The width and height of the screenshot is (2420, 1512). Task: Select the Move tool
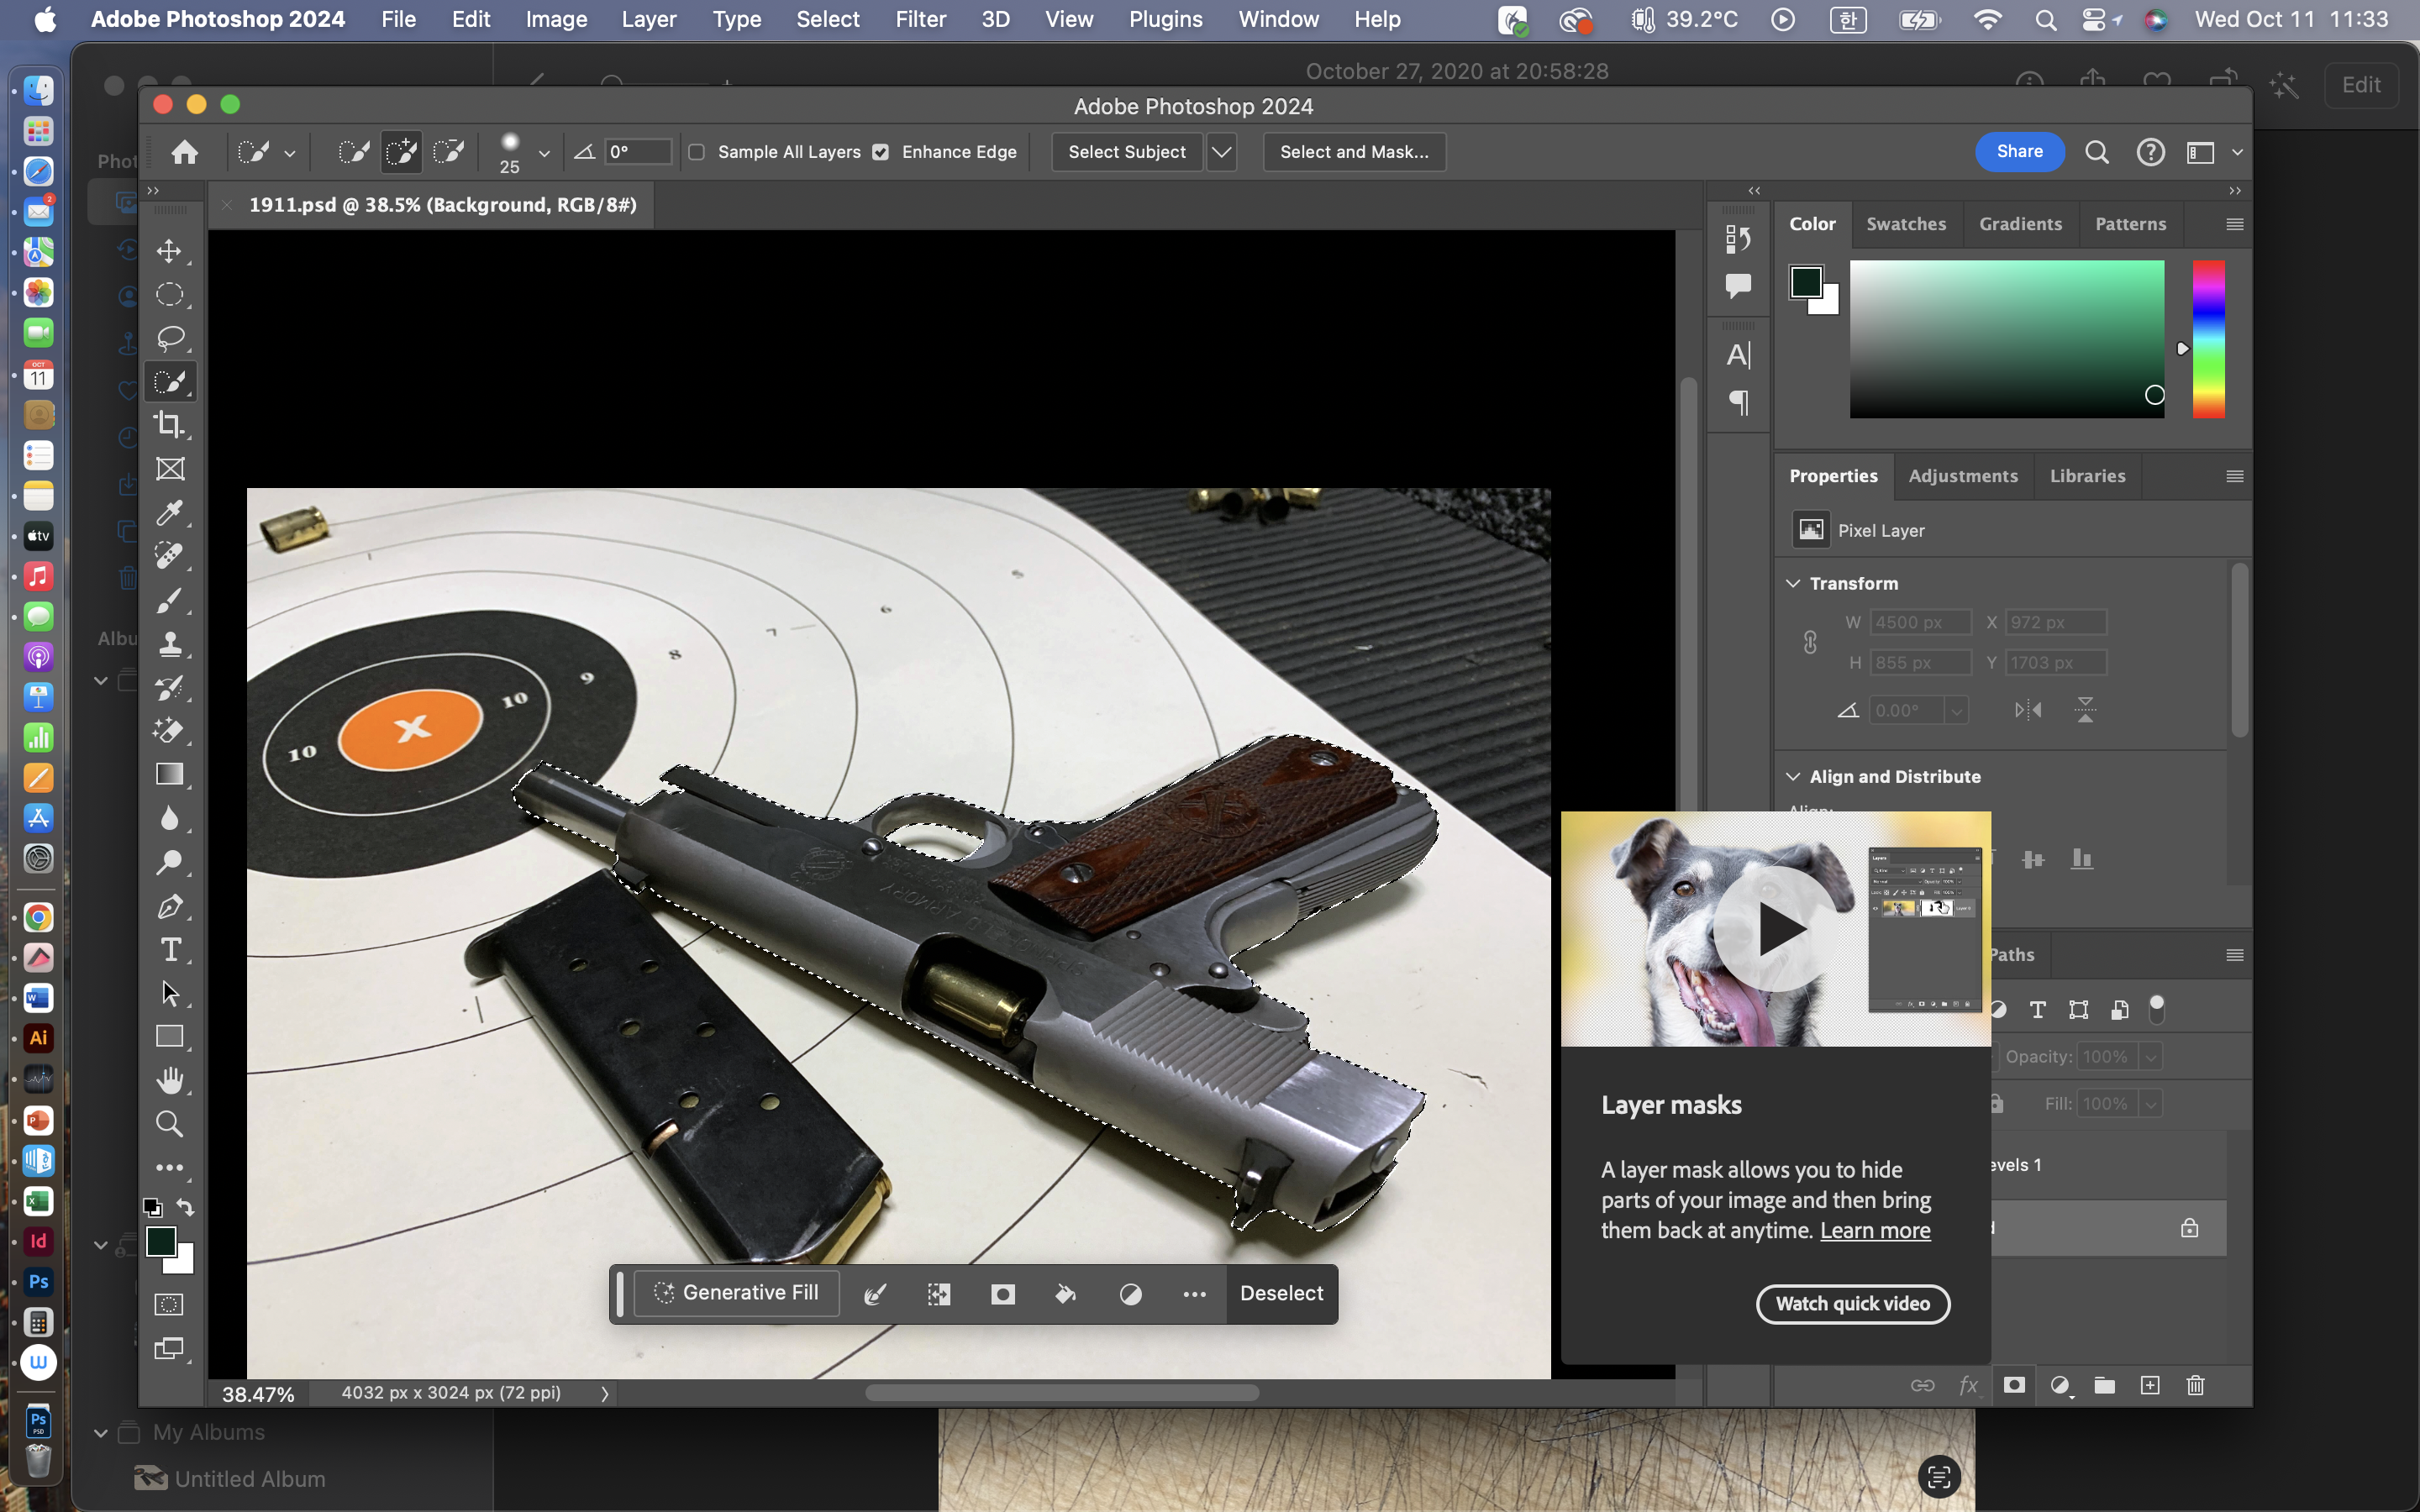(x=169, y=251)
